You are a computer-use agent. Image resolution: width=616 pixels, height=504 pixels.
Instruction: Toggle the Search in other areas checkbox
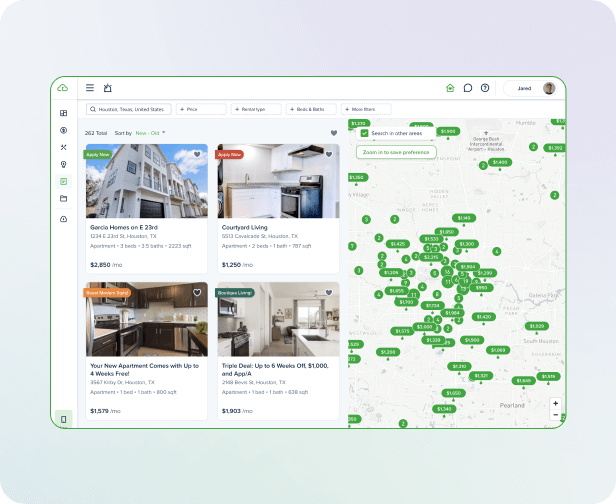[x=365, y=132]
